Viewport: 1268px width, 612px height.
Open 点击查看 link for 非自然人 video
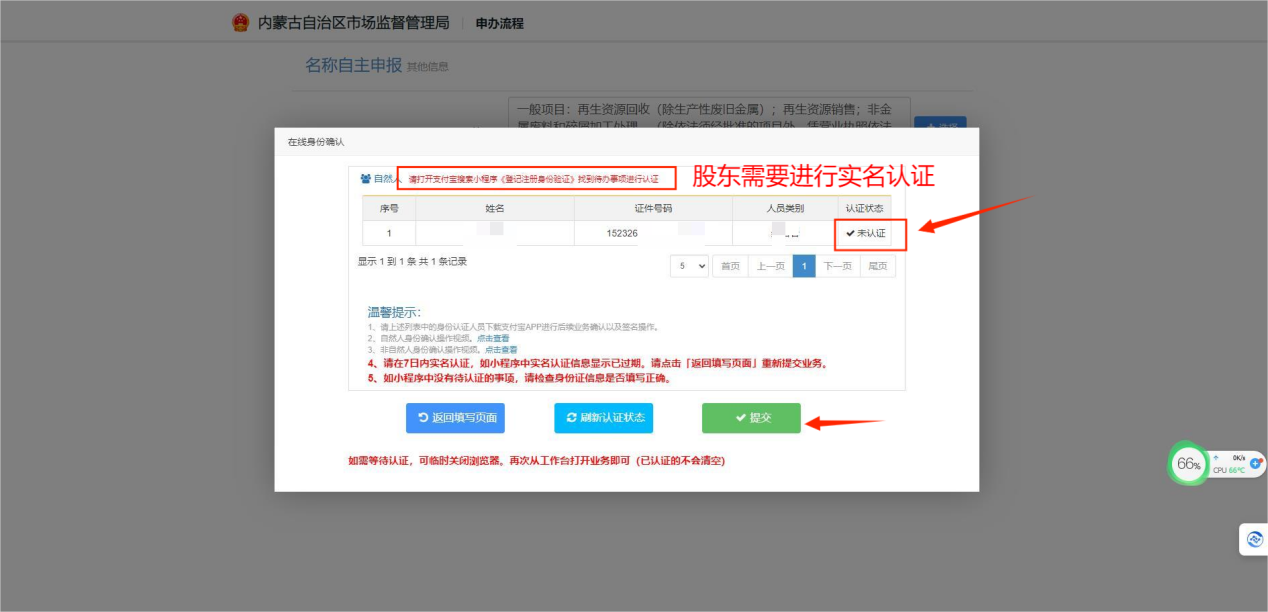[x=501, y=350]
